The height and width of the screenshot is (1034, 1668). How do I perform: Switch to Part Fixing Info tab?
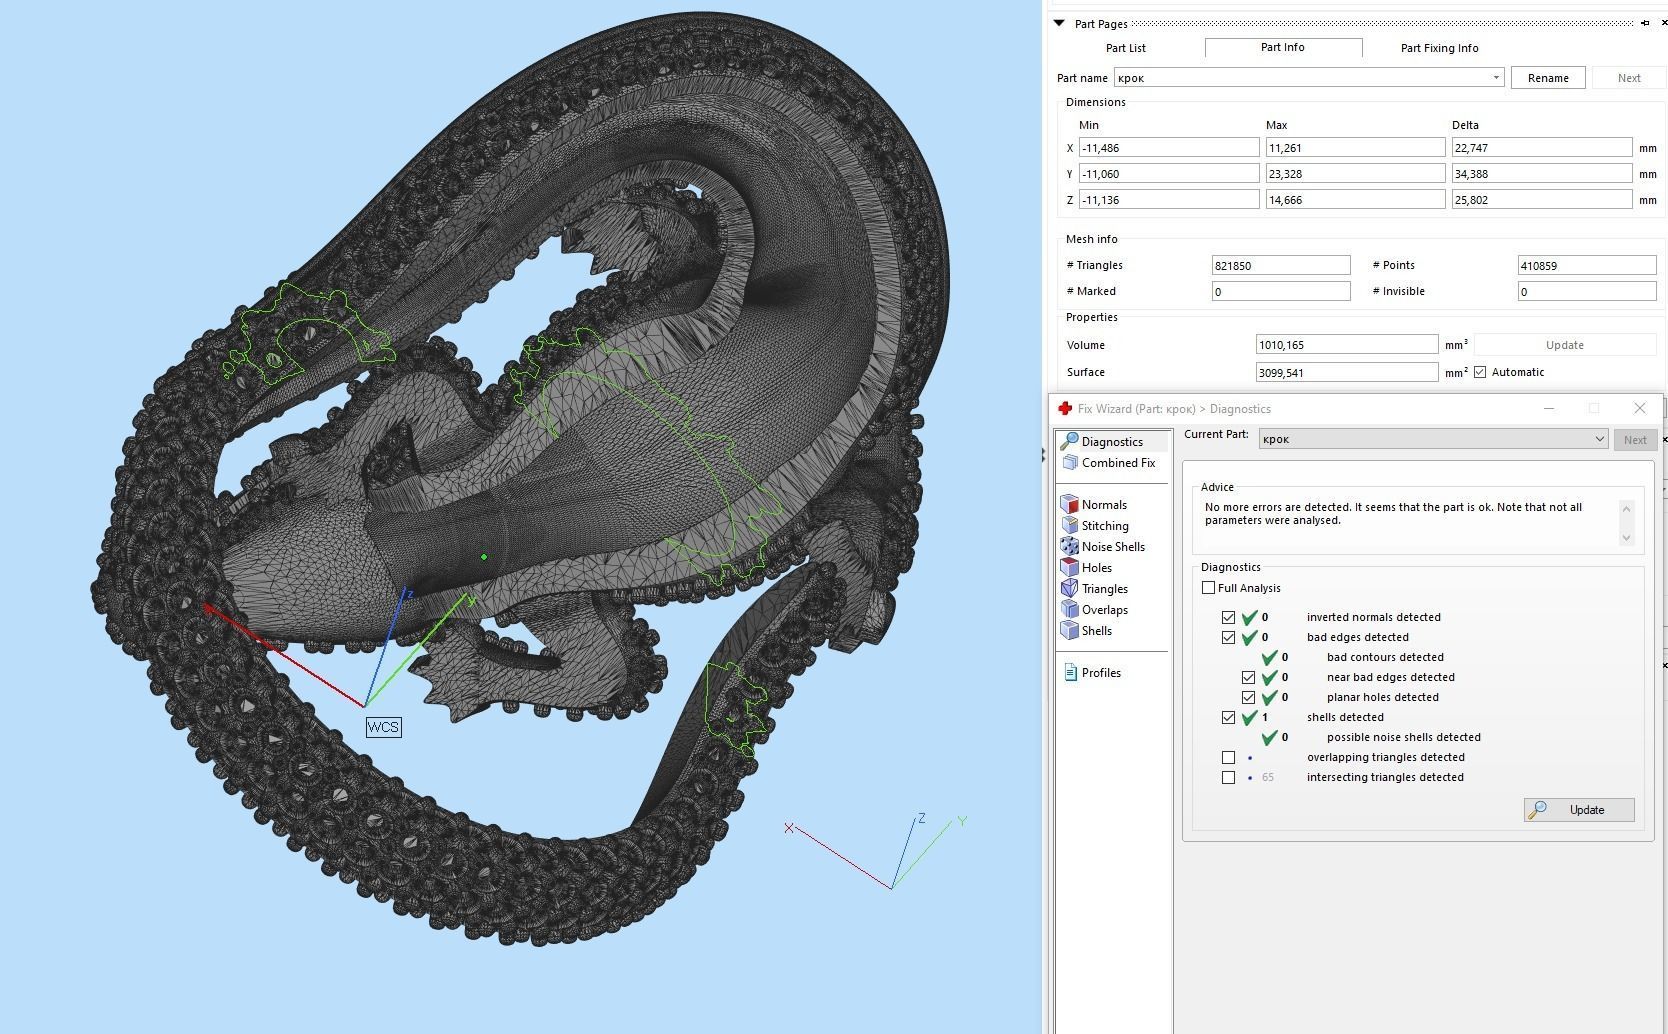tap(1439, 48)
